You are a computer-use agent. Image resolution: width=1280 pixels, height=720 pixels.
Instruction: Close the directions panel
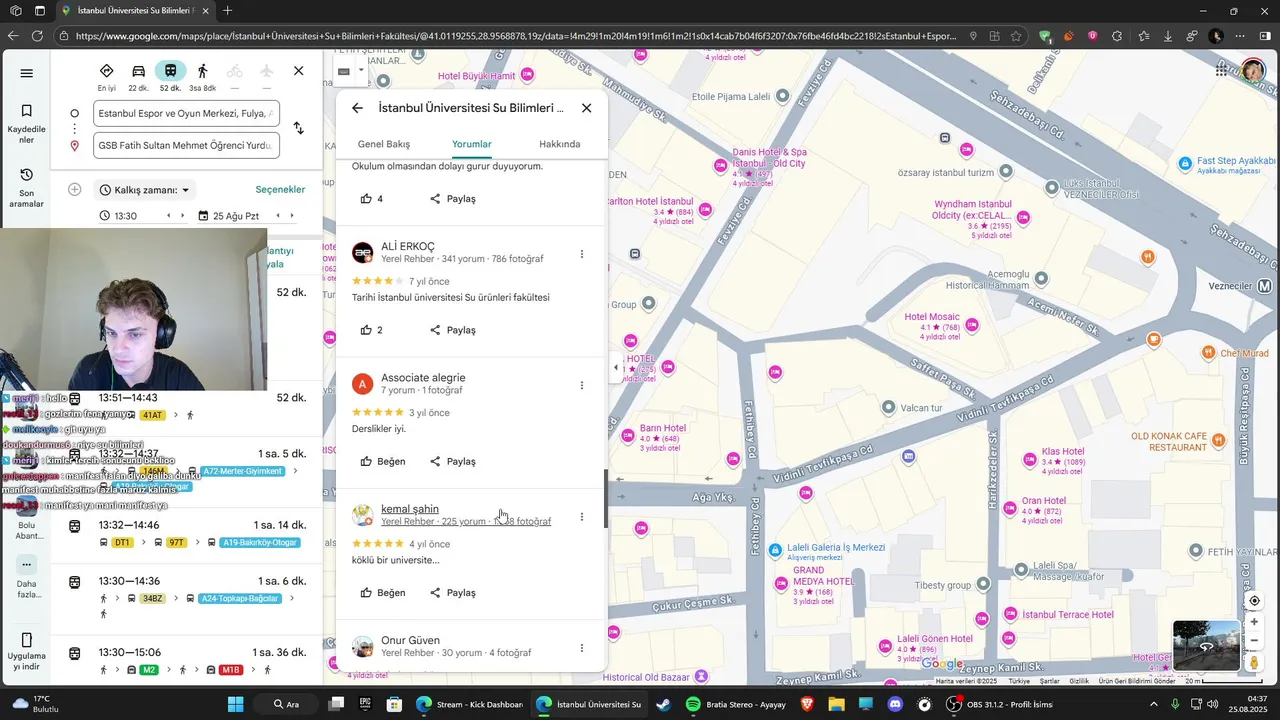[298, 71]
